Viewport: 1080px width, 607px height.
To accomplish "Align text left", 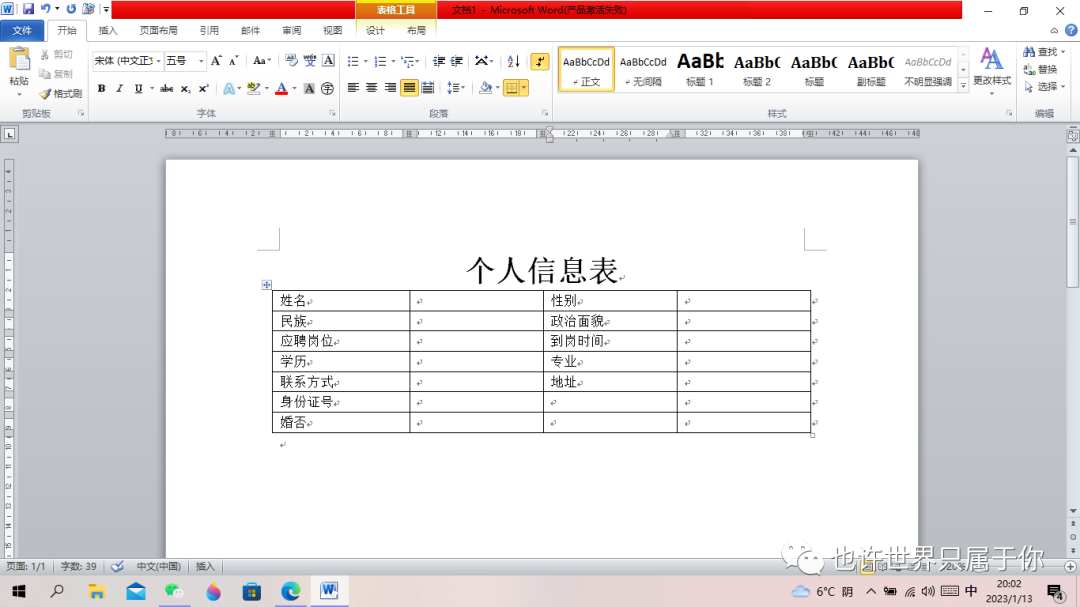I will tap(353, 88).
